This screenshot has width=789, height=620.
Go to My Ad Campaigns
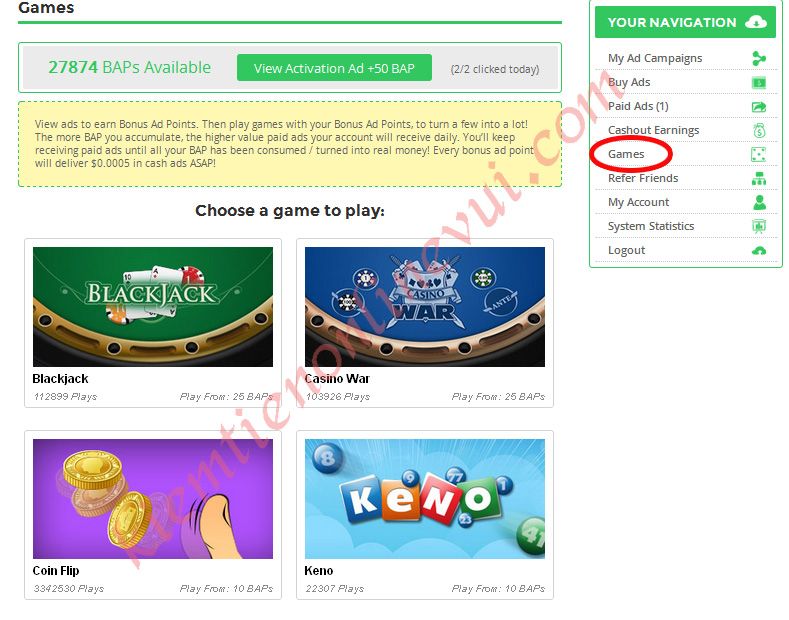[x=655, y=58]
